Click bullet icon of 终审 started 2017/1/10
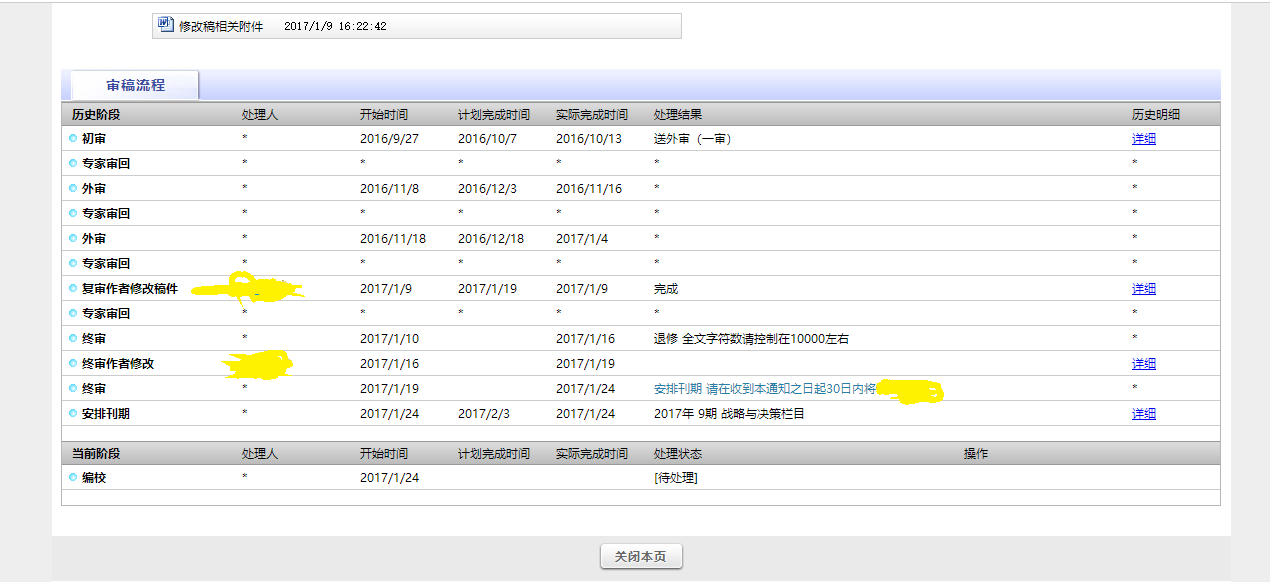The image size is (1270, 582). 73,339
